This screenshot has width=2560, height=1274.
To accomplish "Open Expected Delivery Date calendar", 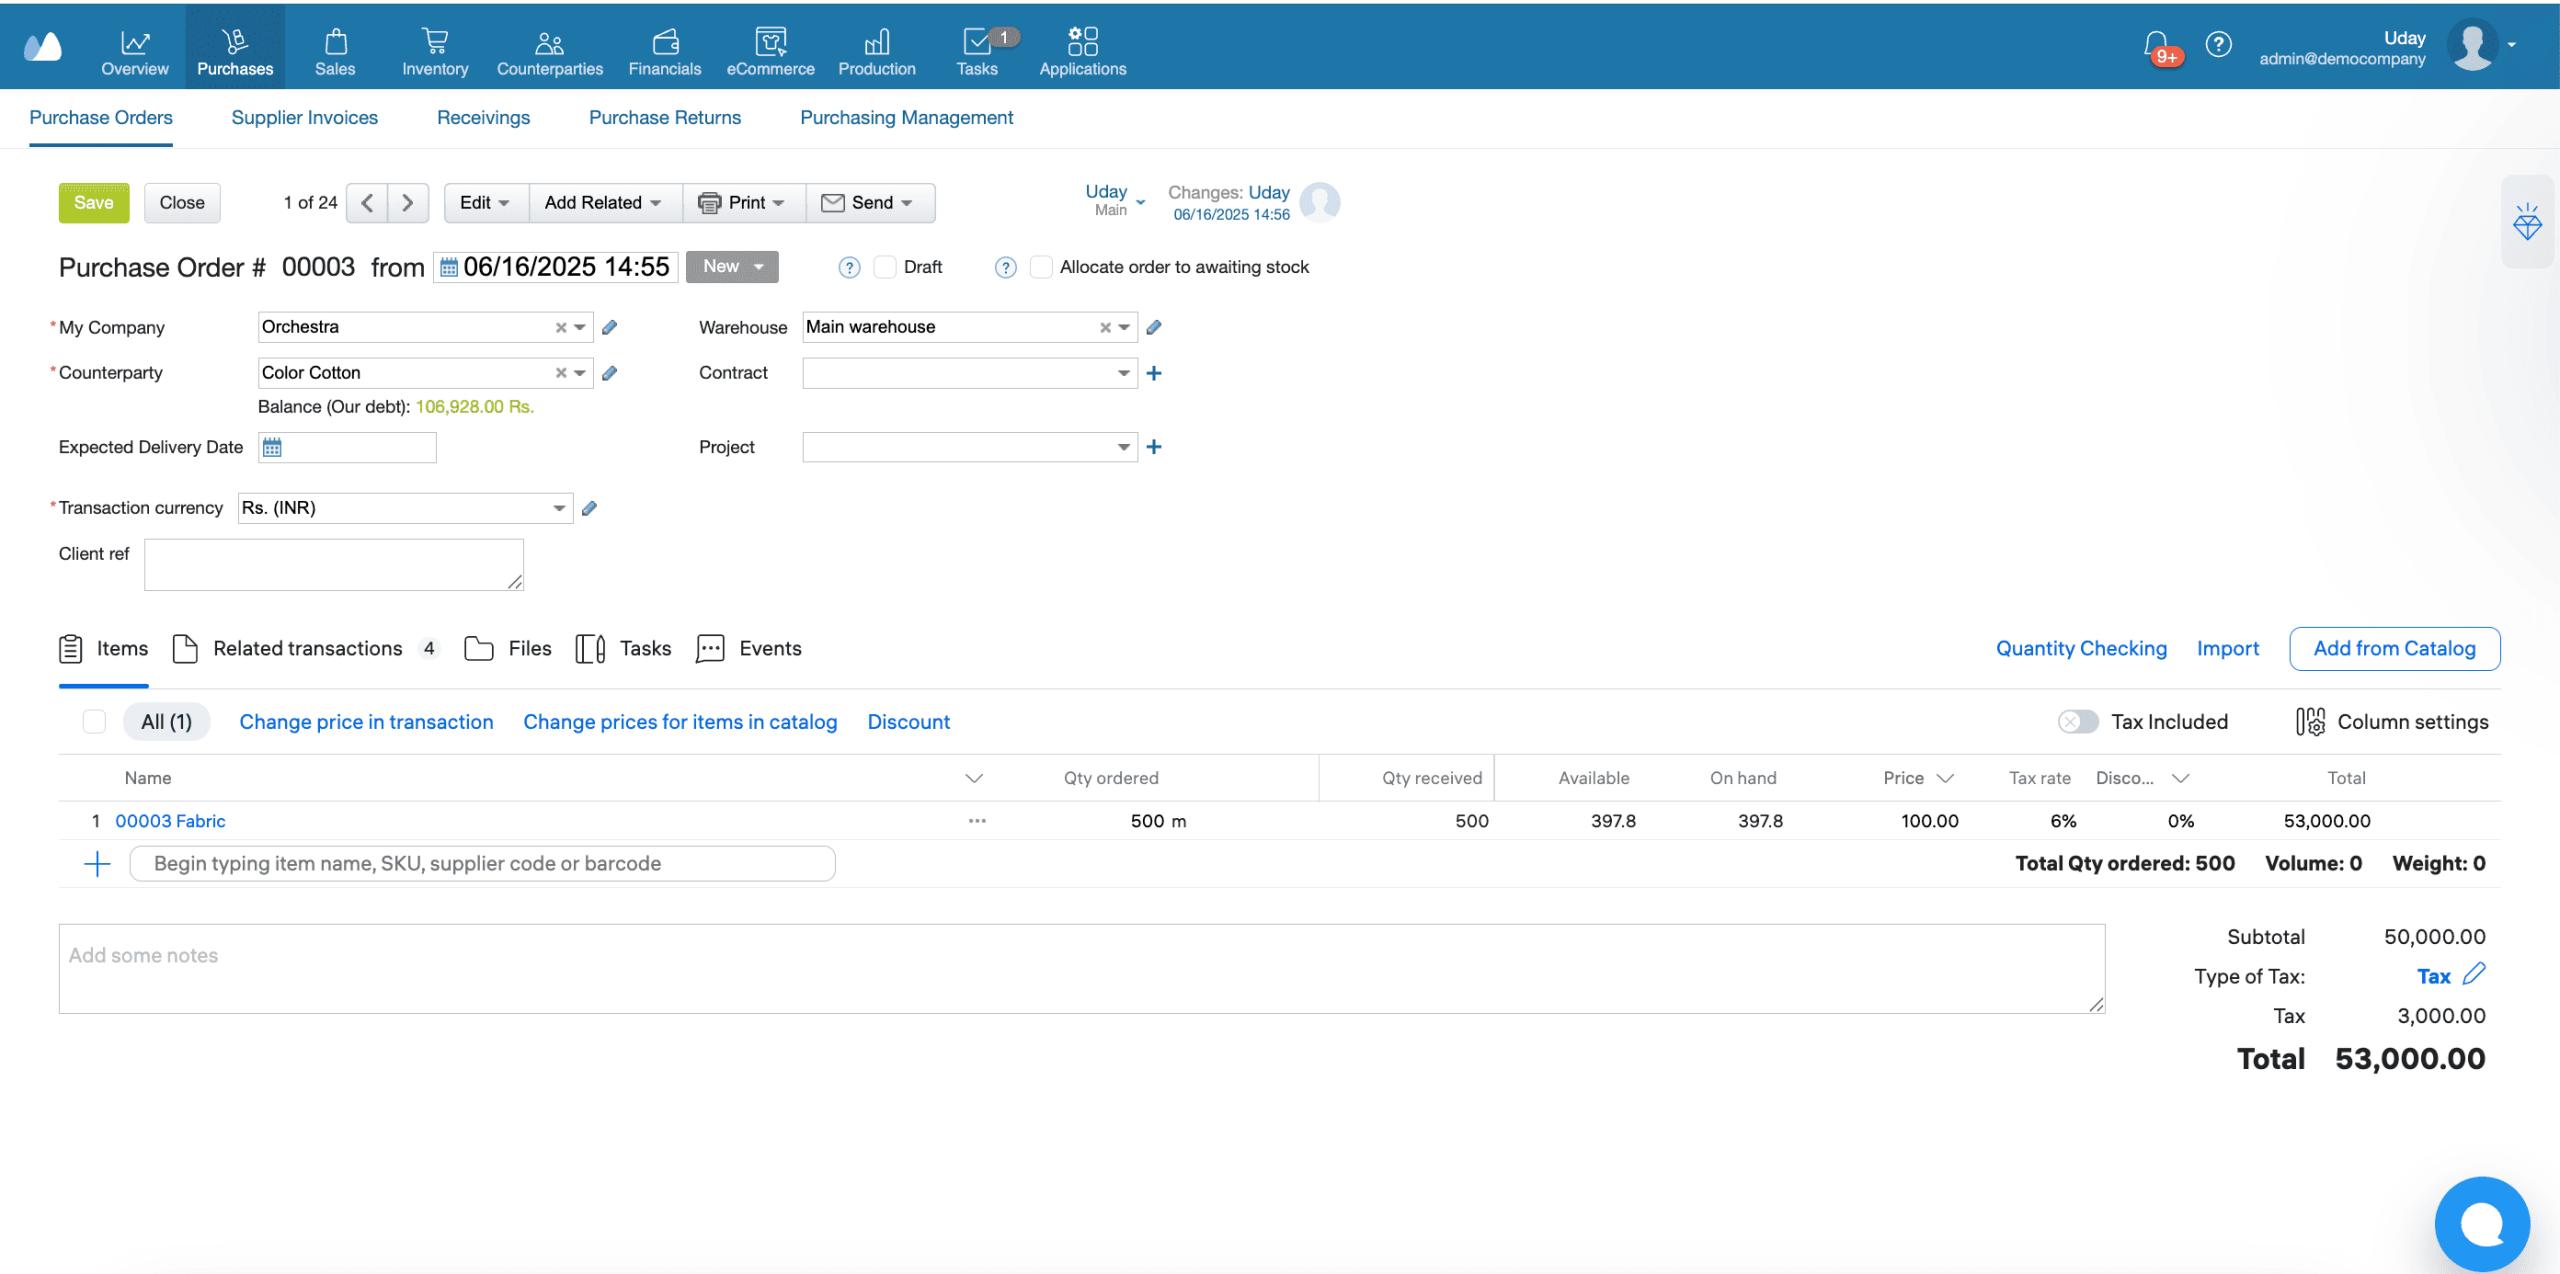I will (x=272, y=447).
